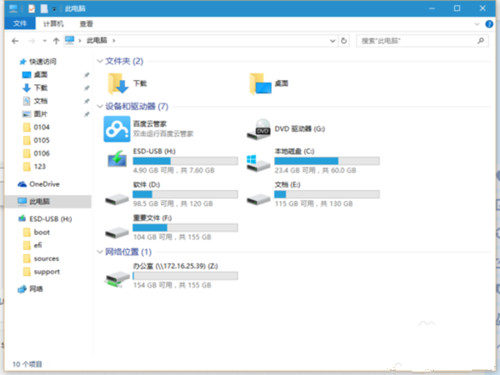Open 文档 in the sidebar
The height and width of the screenshot is (375, 500).
(41, 101)
